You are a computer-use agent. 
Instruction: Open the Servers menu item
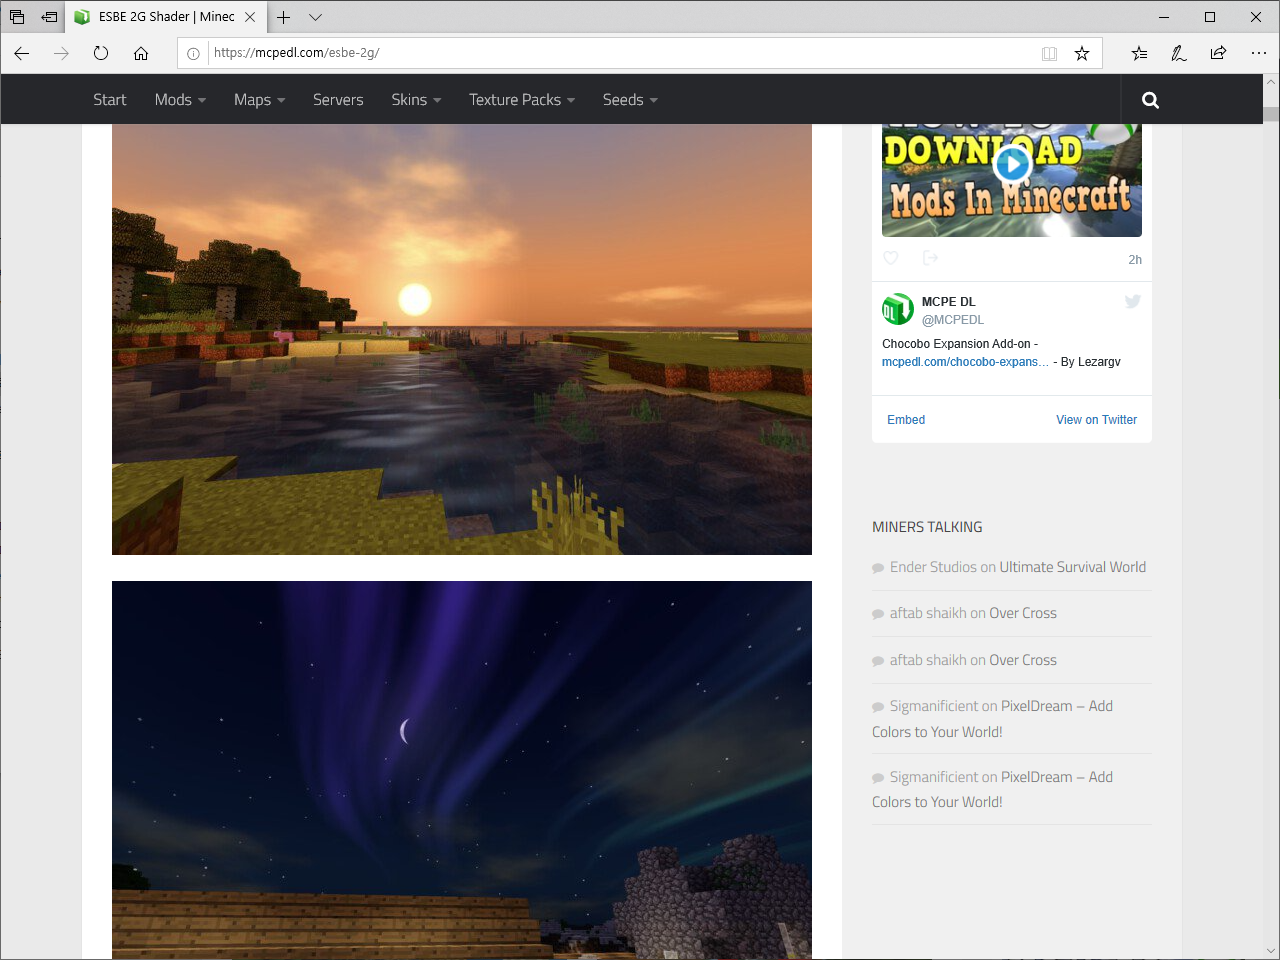(338, 100)
